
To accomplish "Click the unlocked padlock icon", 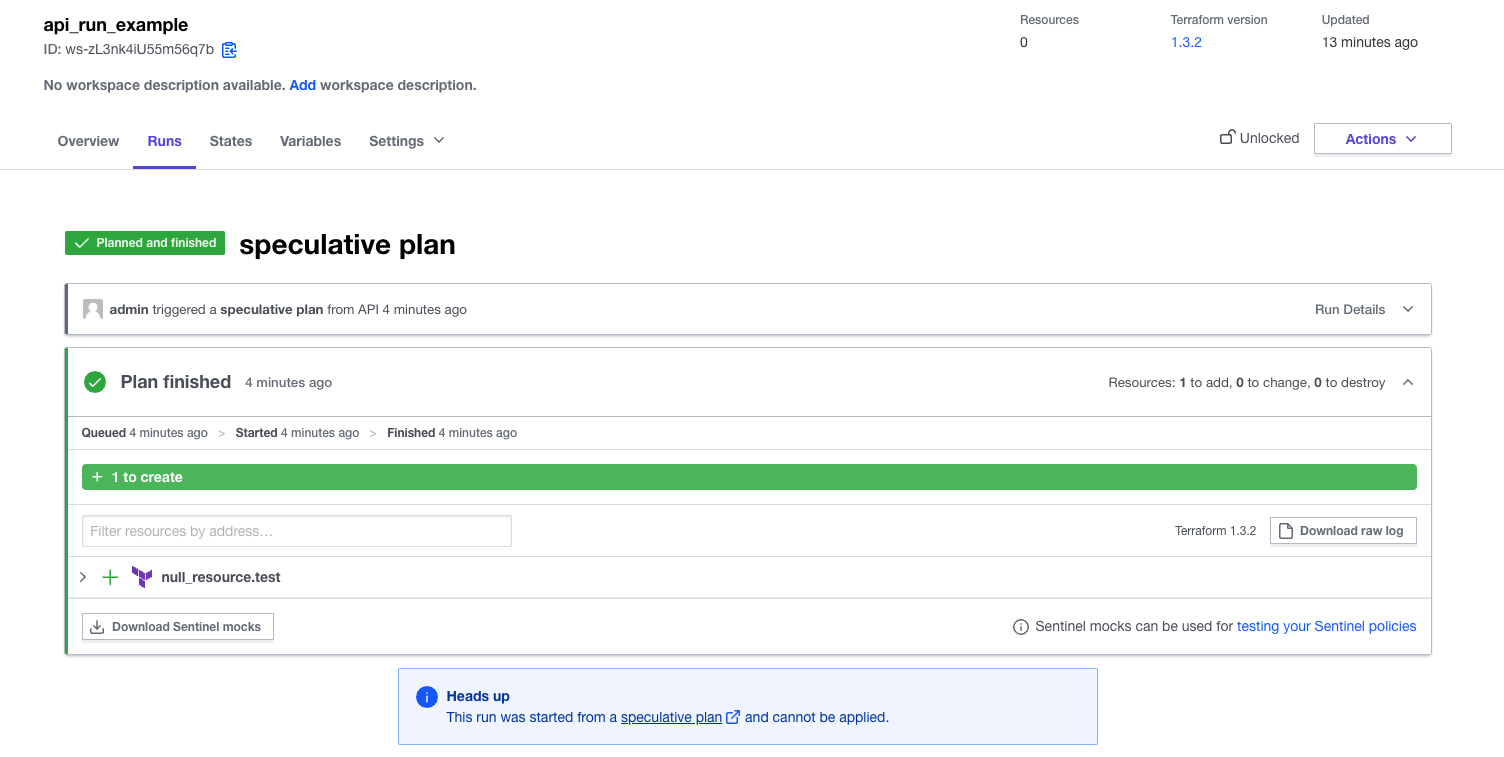I will 1226,138.
